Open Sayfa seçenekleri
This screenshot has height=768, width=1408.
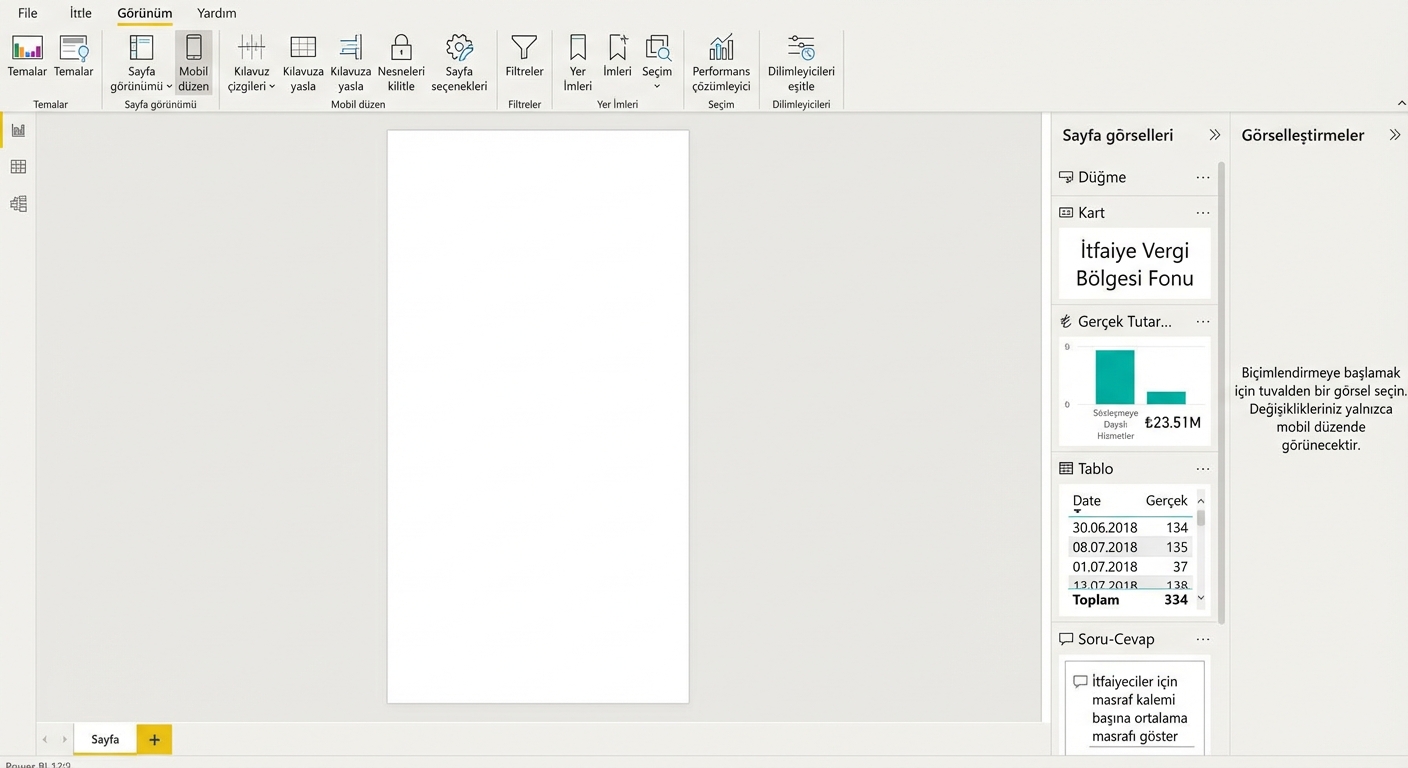click(x=459, y=60)
